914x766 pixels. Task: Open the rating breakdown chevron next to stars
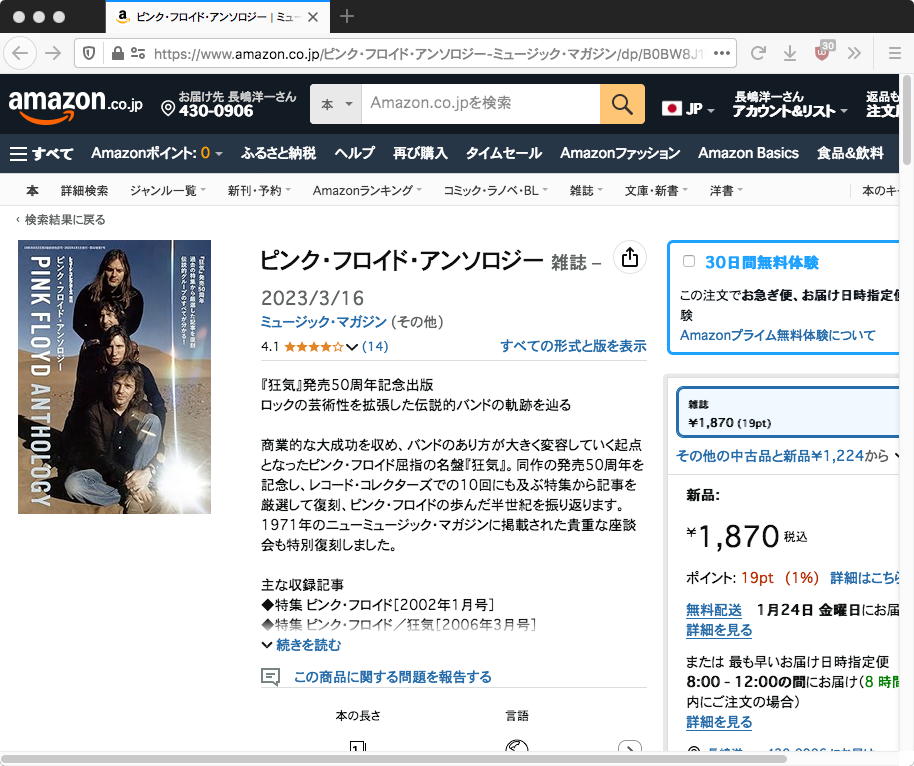pos(351,347)
